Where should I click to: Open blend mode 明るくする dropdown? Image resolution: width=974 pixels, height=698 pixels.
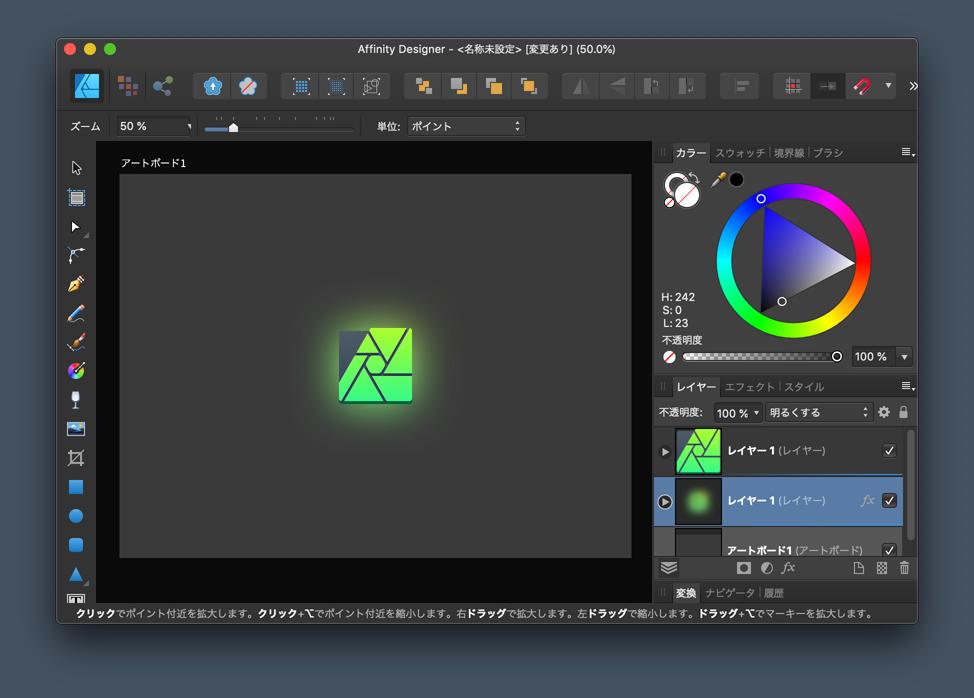coord(817,412)
